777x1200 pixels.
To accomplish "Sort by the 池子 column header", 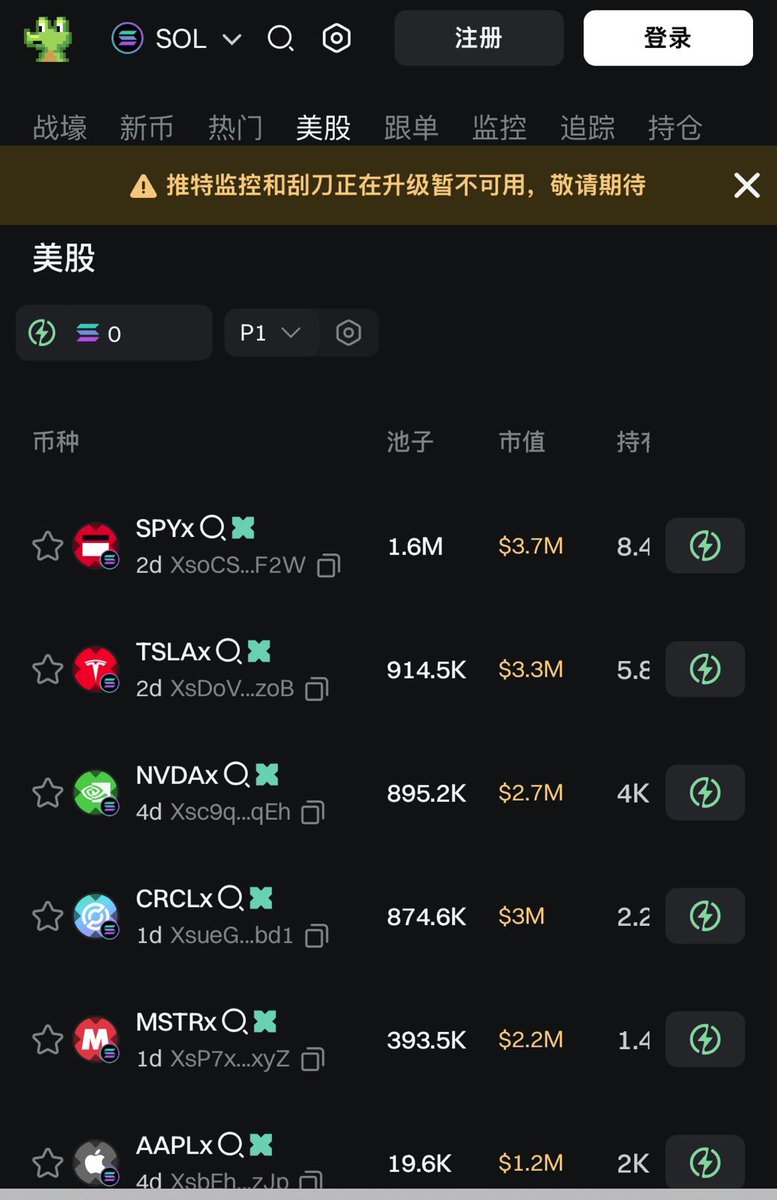I will 411,442.
